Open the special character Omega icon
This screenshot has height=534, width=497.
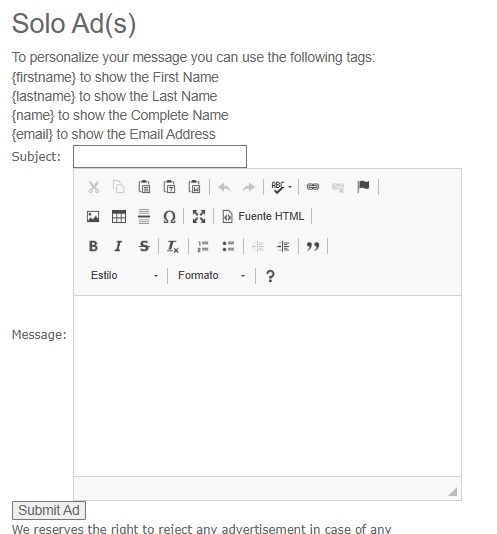(x=169, y=217)
